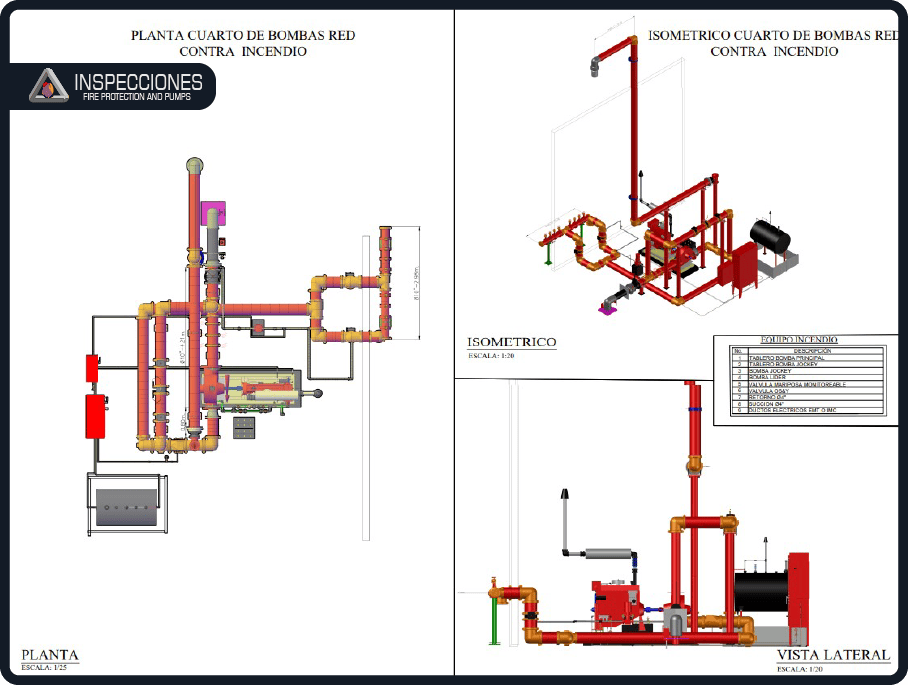Click the VISTA LATERAL view label
Viewport: 908px width, 685px height.
[832, 655]
